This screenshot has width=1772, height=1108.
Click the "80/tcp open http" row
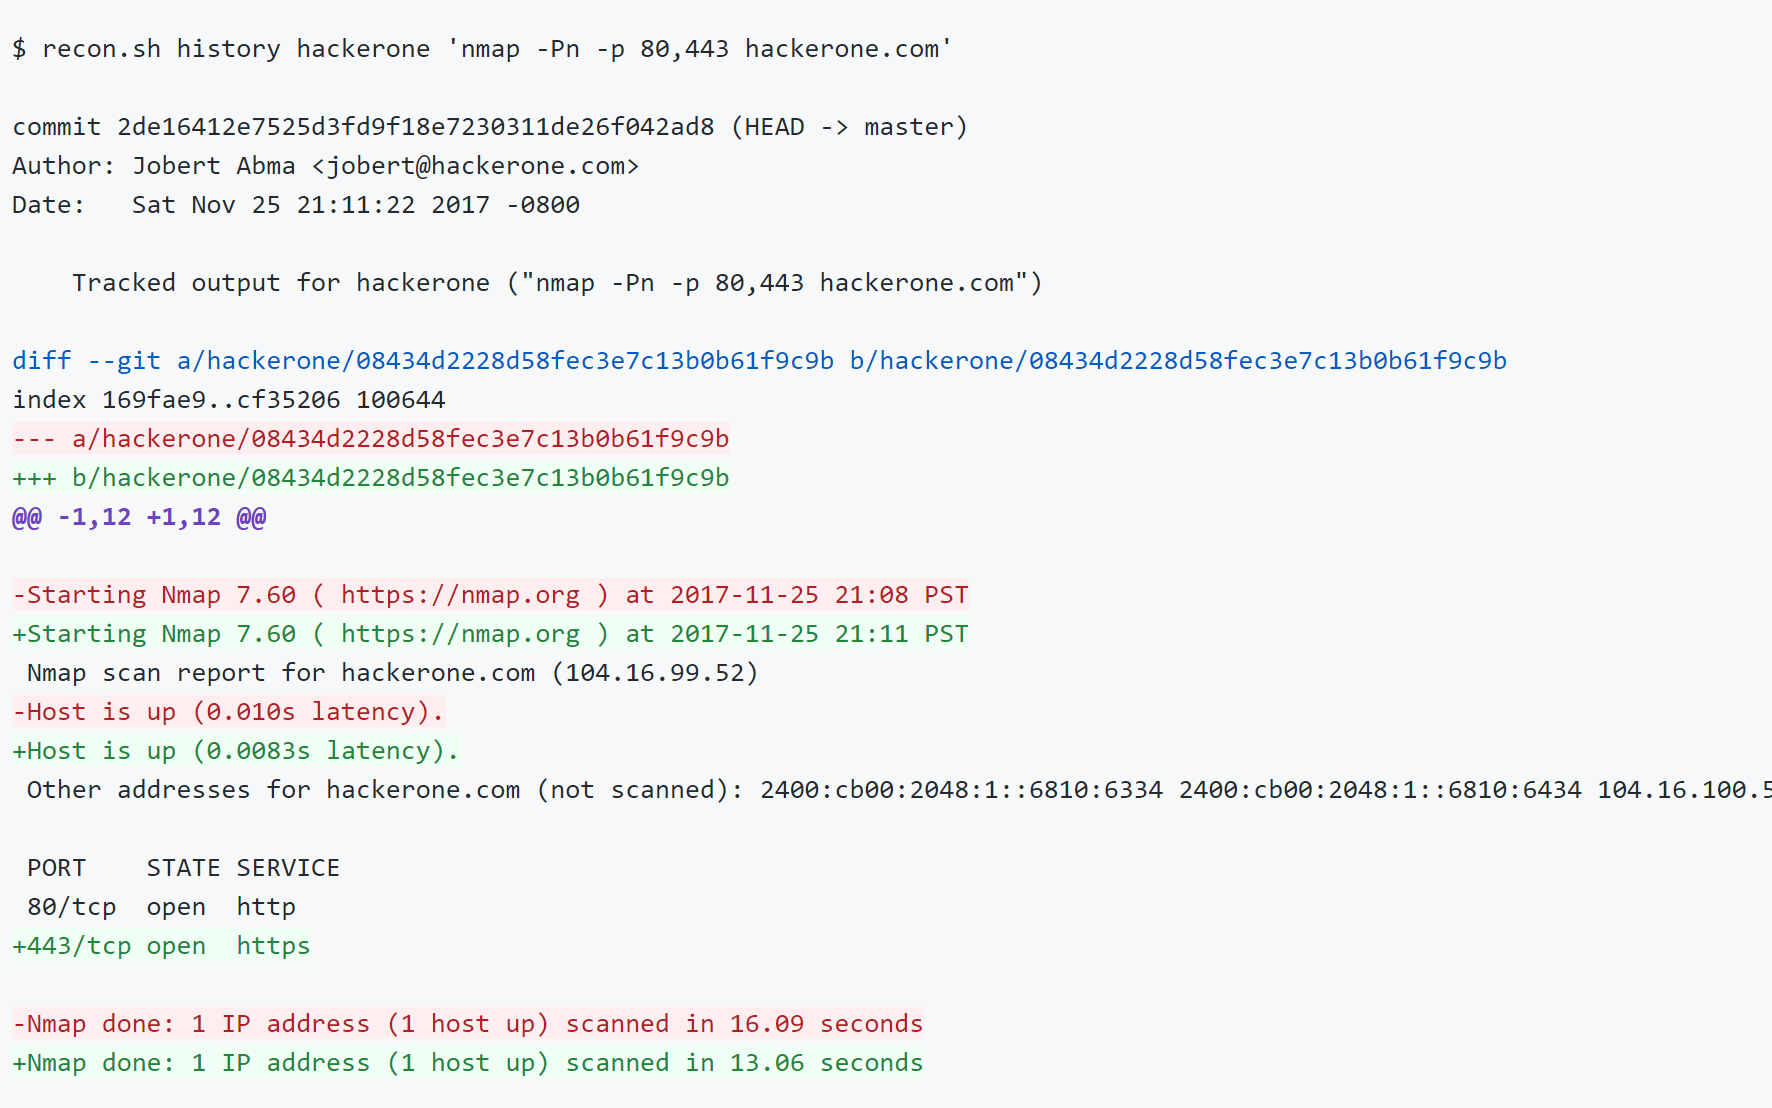(161, 907)
